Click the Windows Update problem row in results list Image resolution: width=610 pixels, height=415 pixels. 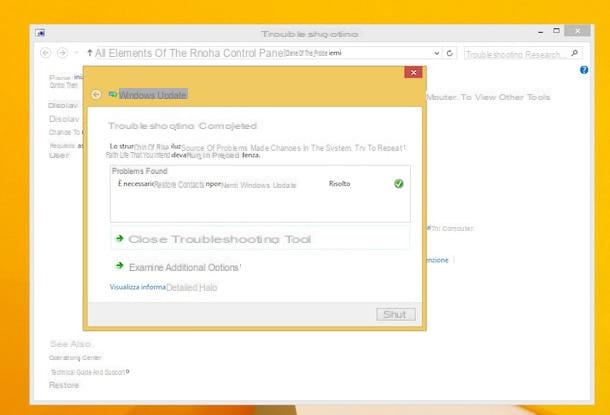click(x=260, y=184)
